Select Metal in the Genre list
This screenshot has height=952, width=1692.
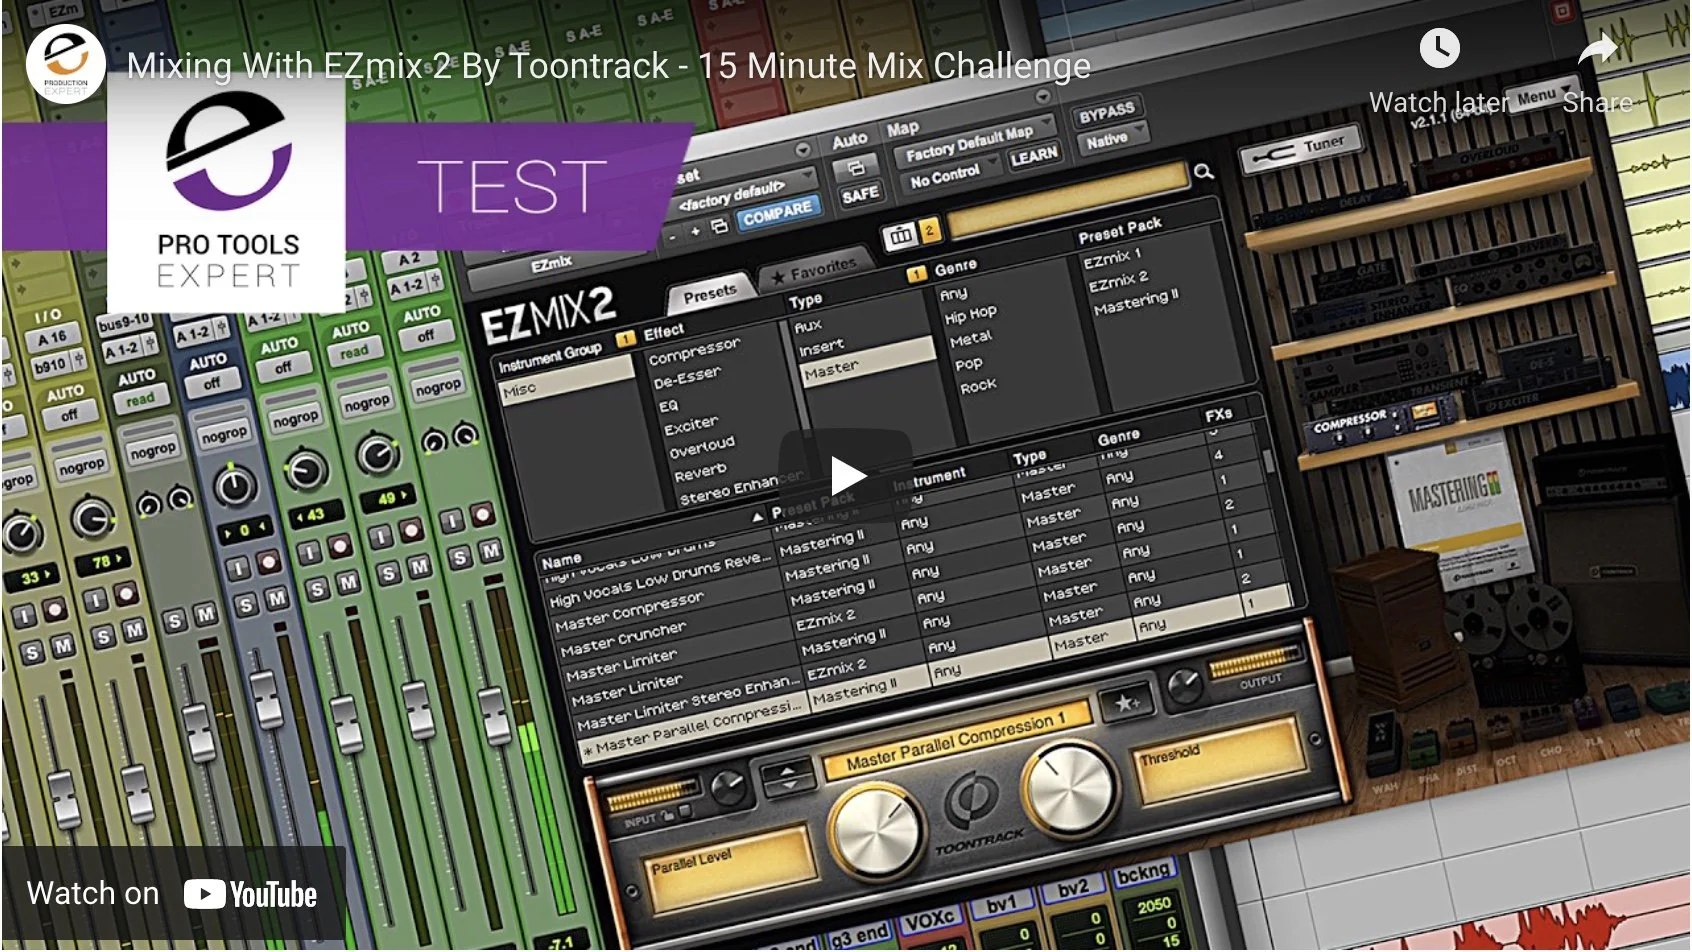coord(970,339)
